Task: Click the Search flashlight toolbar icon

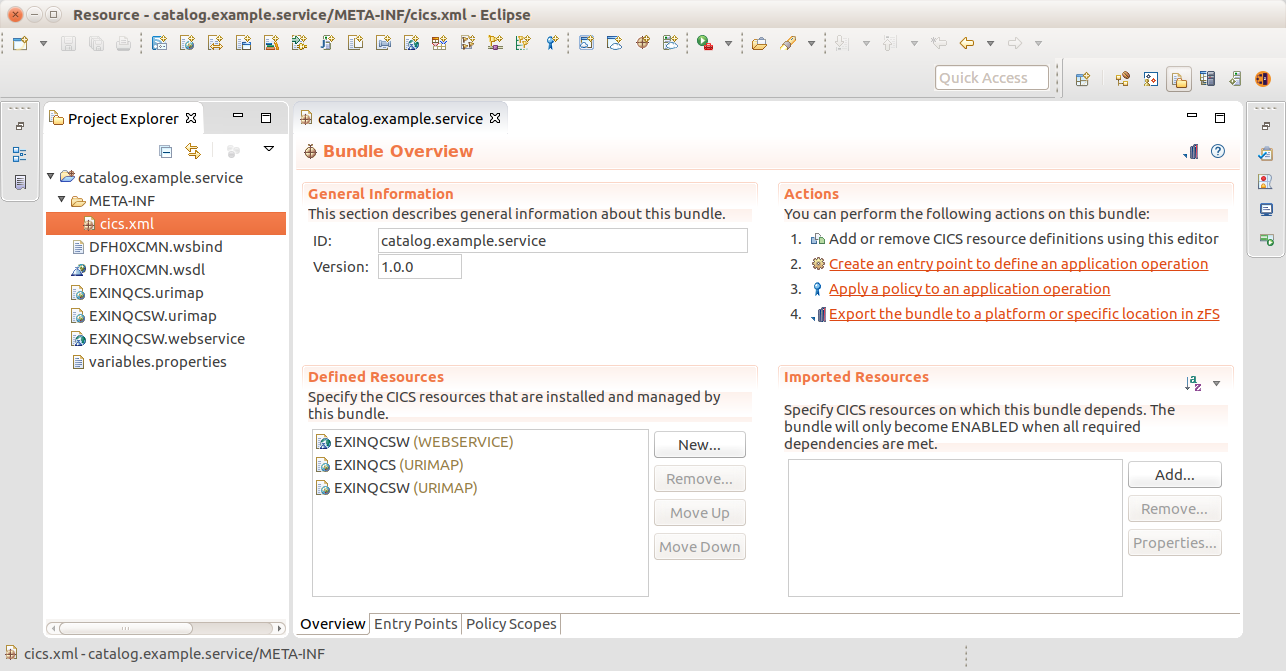Action: click(787, 43)
